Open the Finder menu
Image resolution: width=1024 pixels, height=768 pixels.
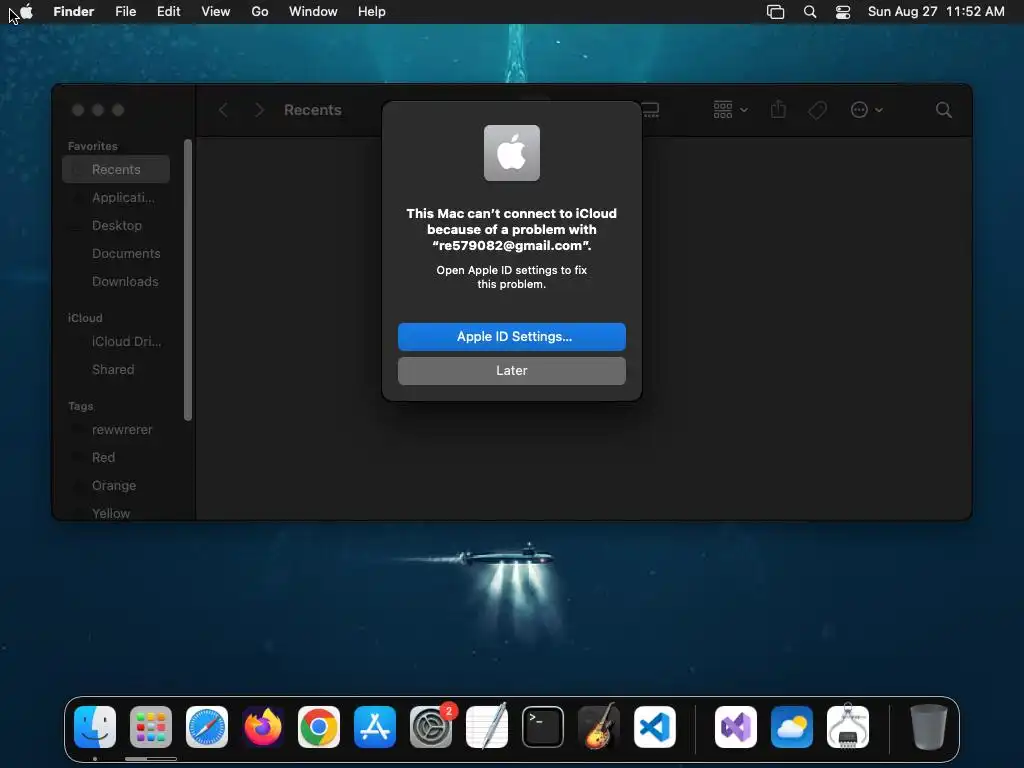(x=74, y=12)
